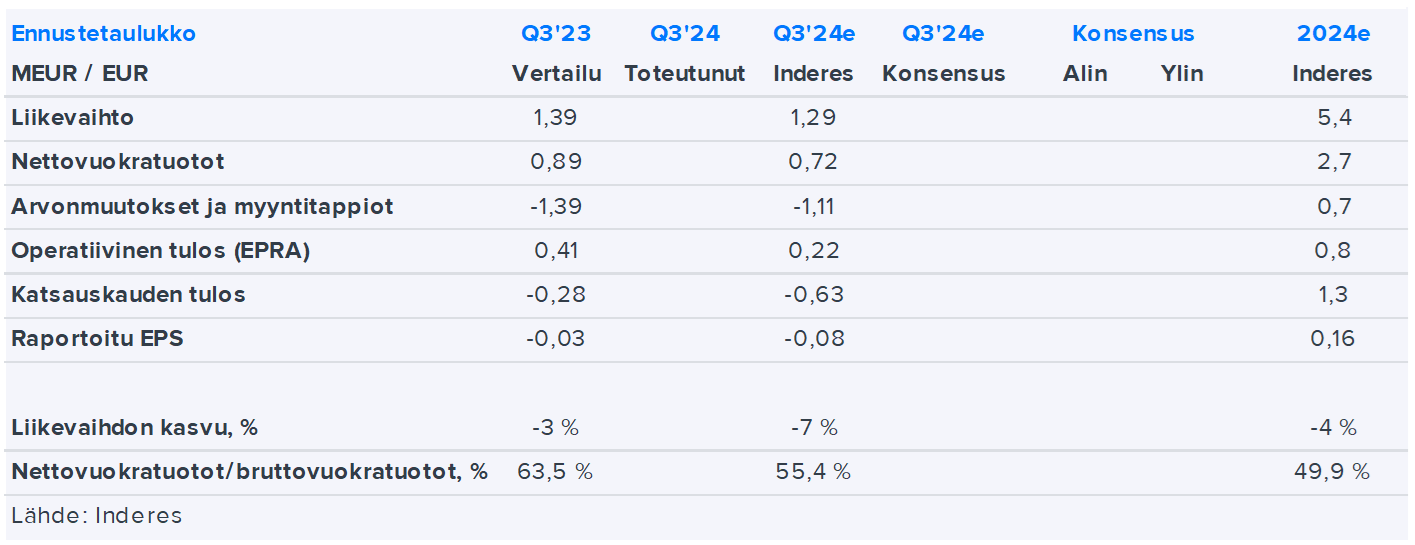
Task: Select Operatiivinen tulos (EPRA) row label
Action: [160, 251]
